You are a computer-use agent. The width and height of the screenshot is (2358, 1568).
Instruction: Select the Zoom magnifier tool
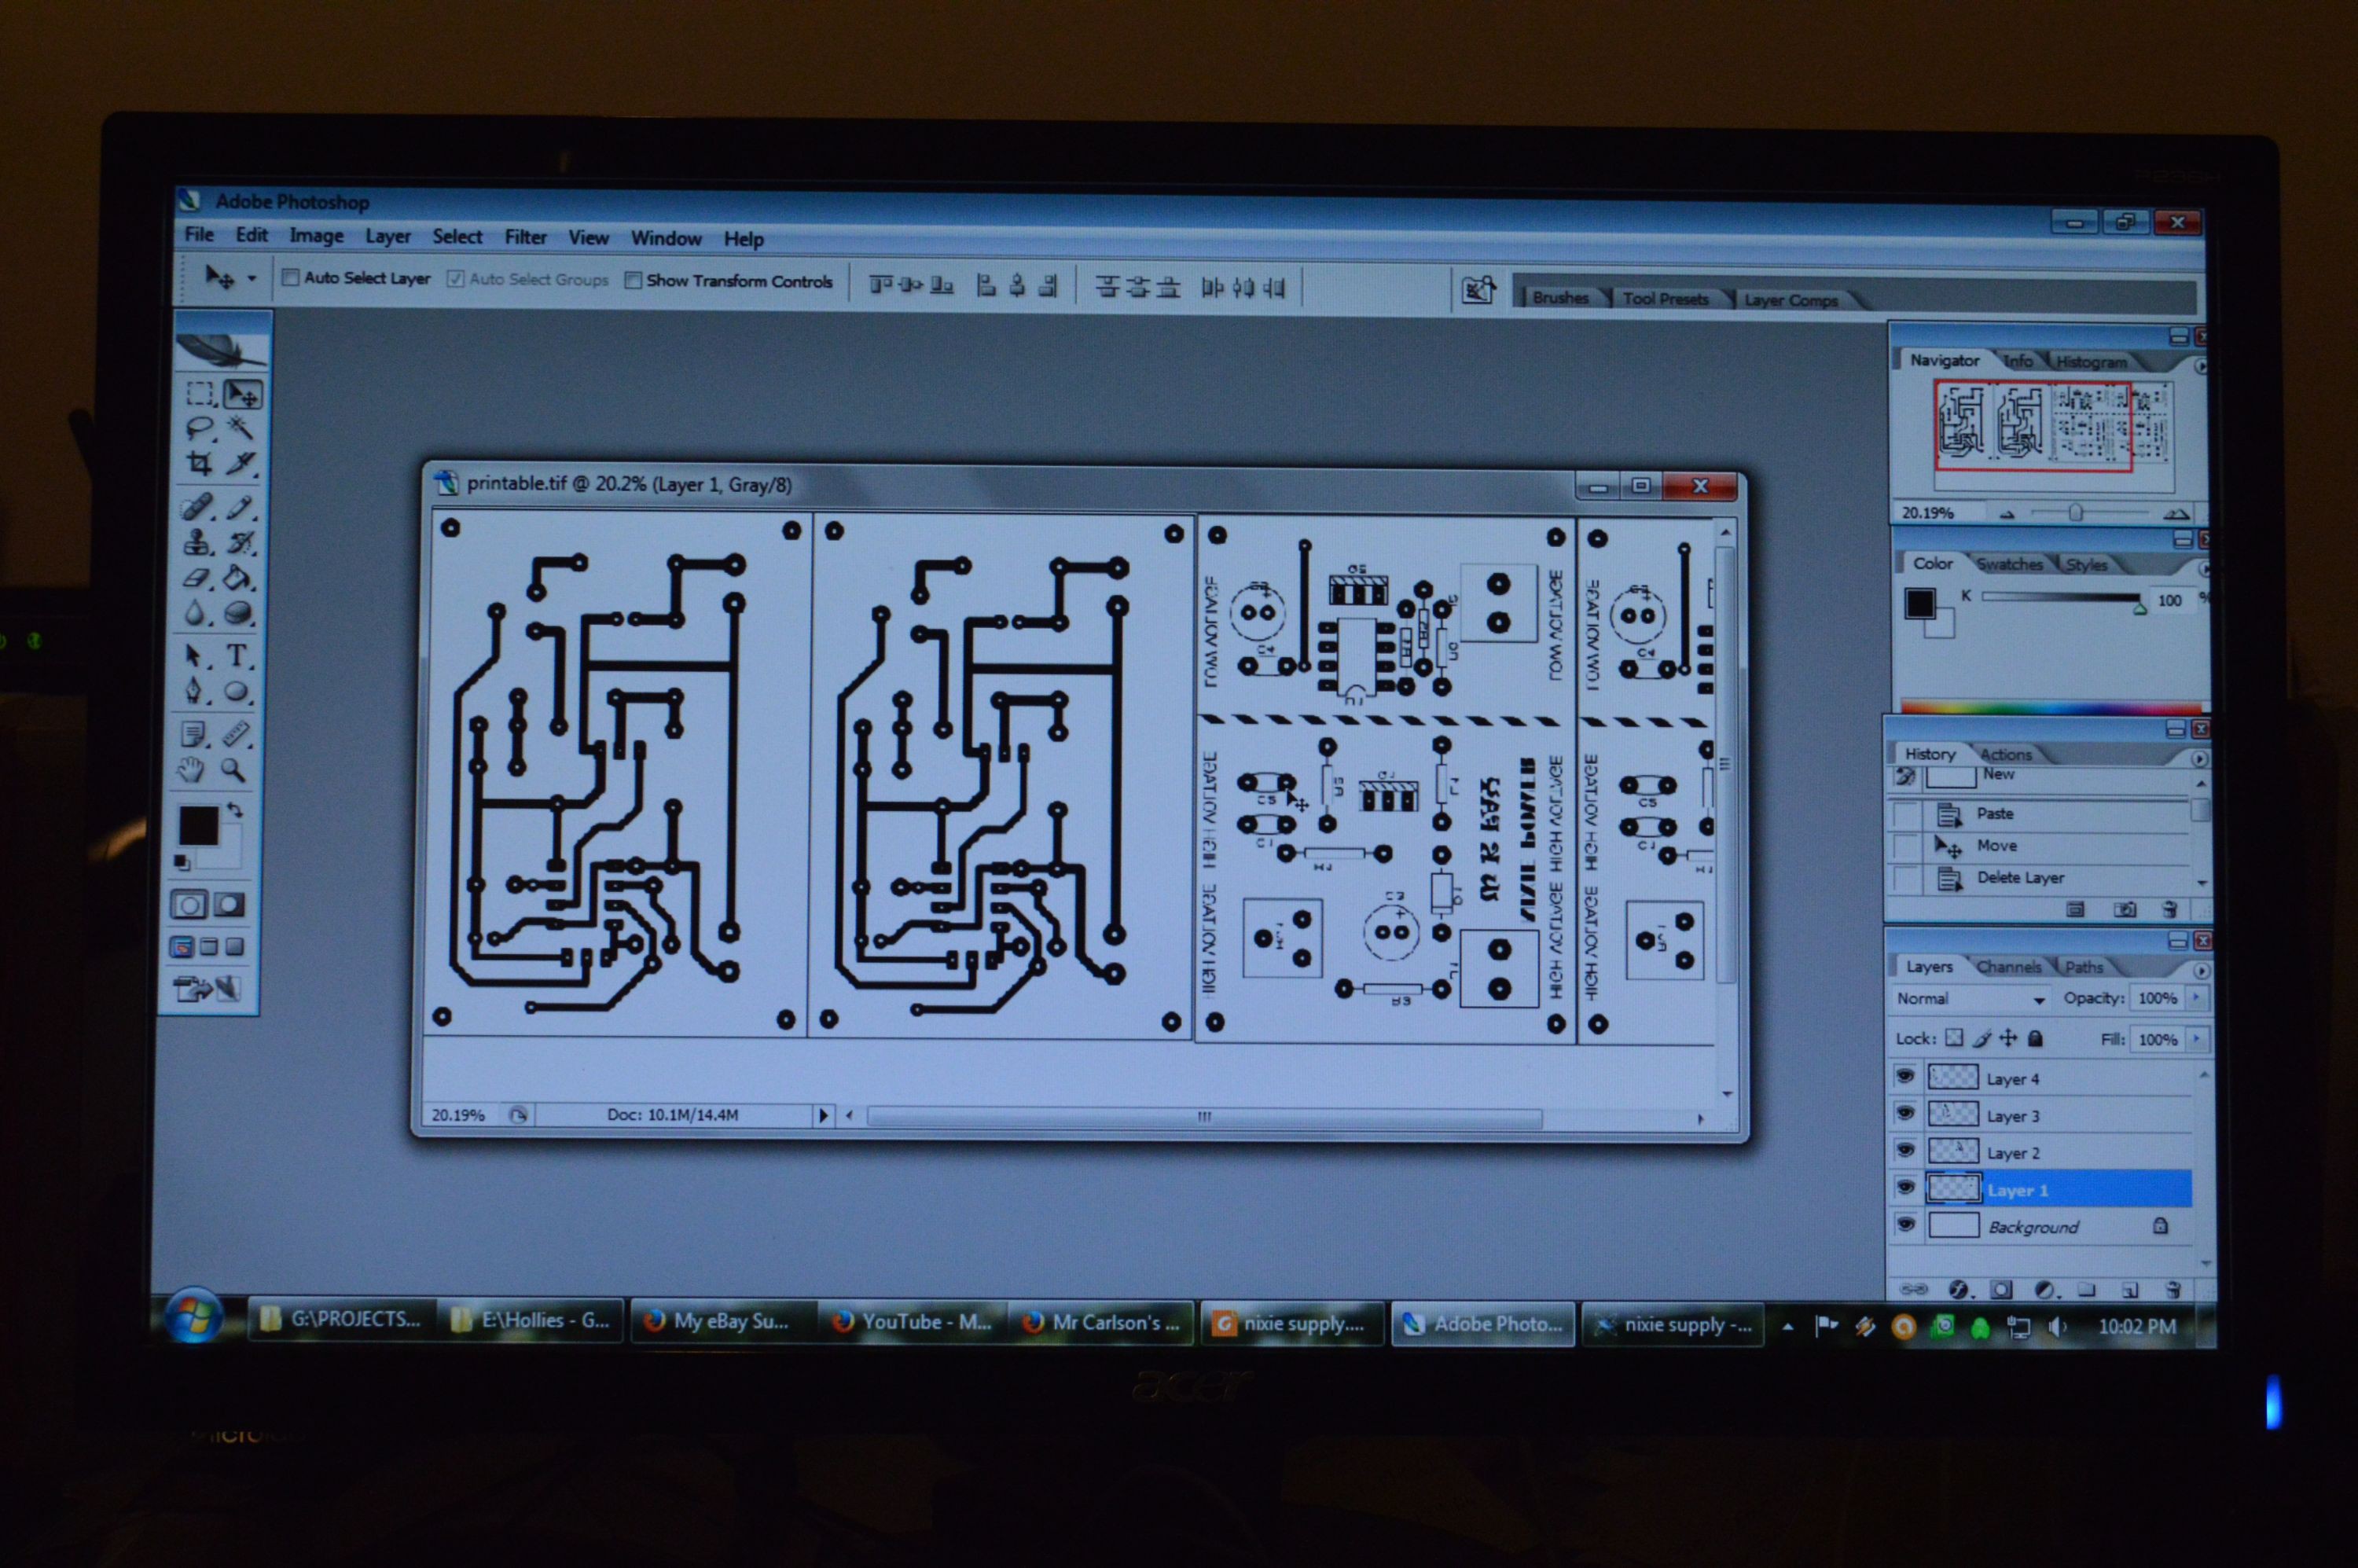234,770
